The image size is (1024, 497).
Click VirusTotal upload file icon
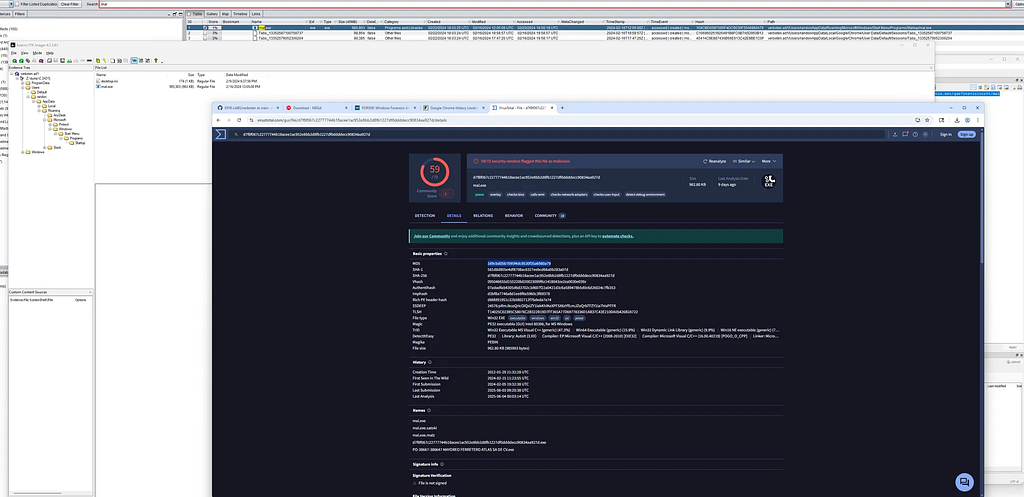click(895, 135)
